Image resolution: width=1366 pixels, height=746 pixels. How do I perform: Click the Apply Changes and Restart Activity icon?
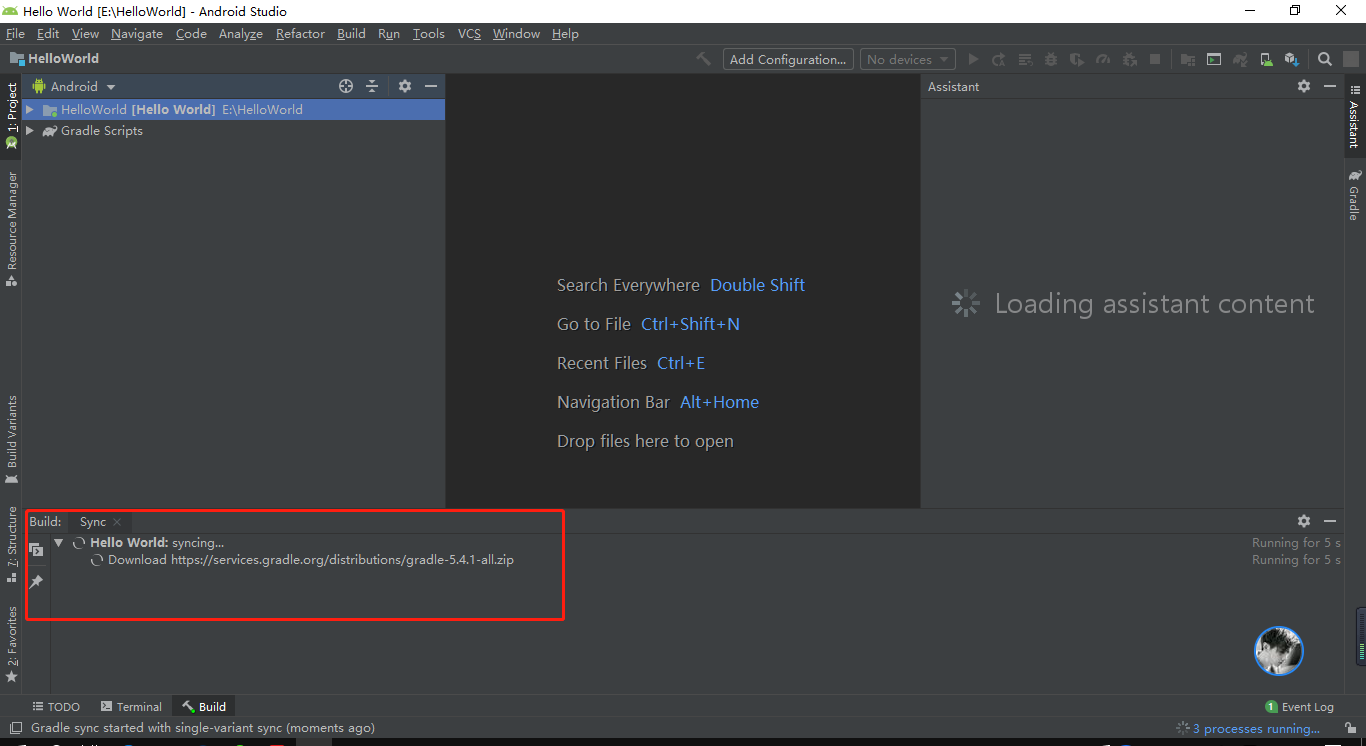click(x=998, y=59)
